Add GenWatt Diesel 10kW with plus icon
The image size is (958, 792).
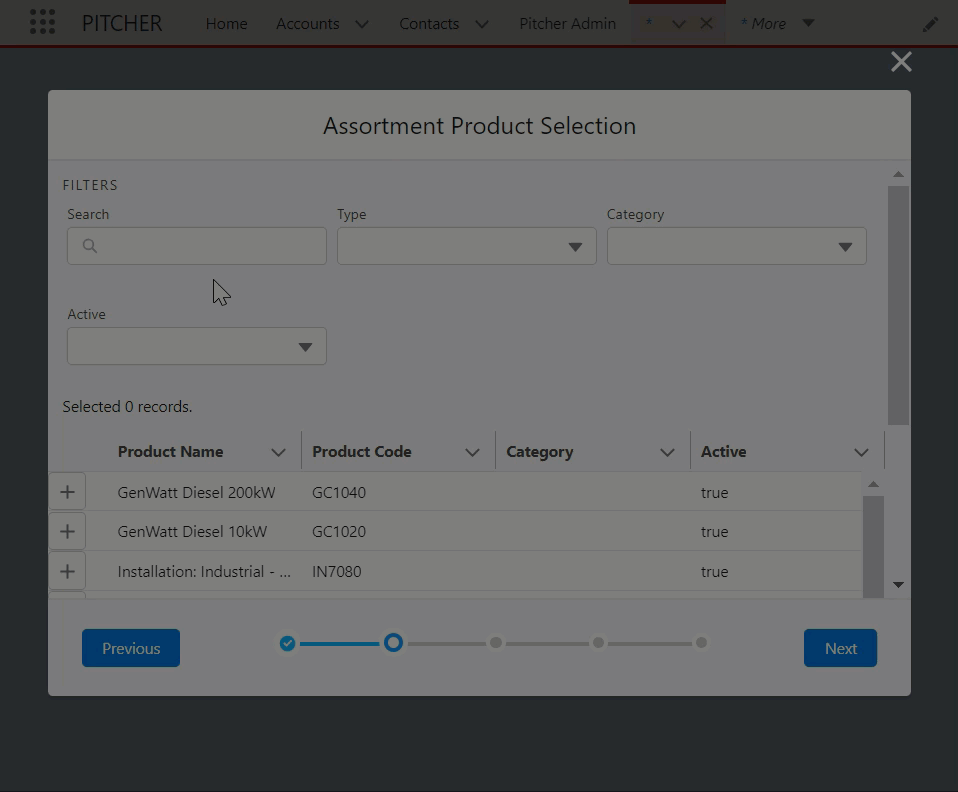pos(67,532)
